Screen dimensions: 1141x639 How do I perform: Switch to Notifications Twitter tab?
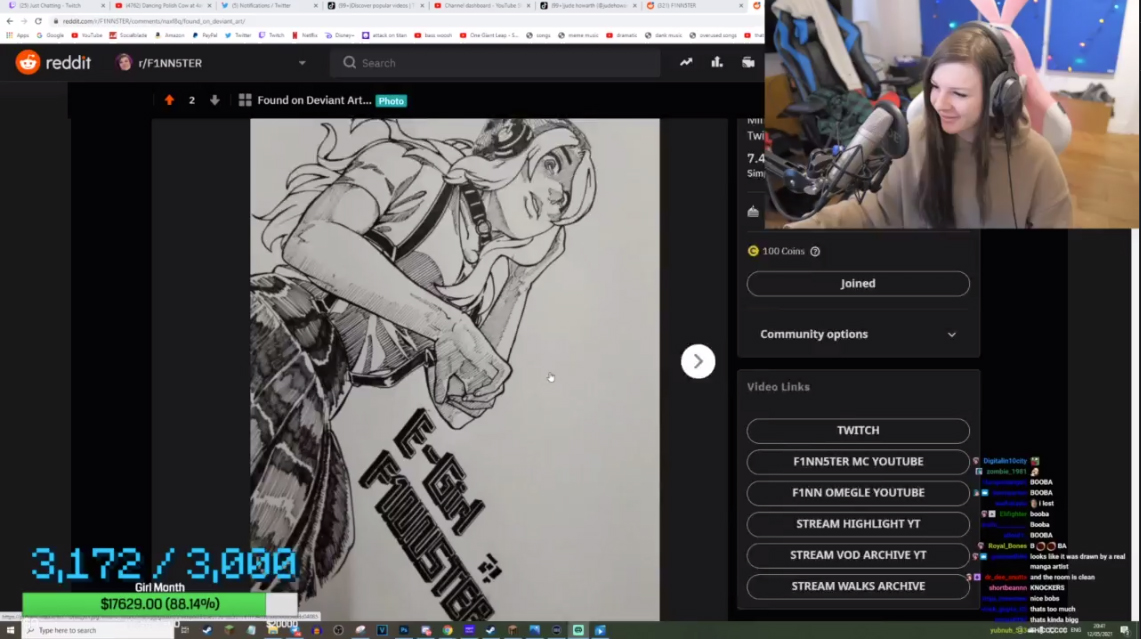[x=269, y=6]
